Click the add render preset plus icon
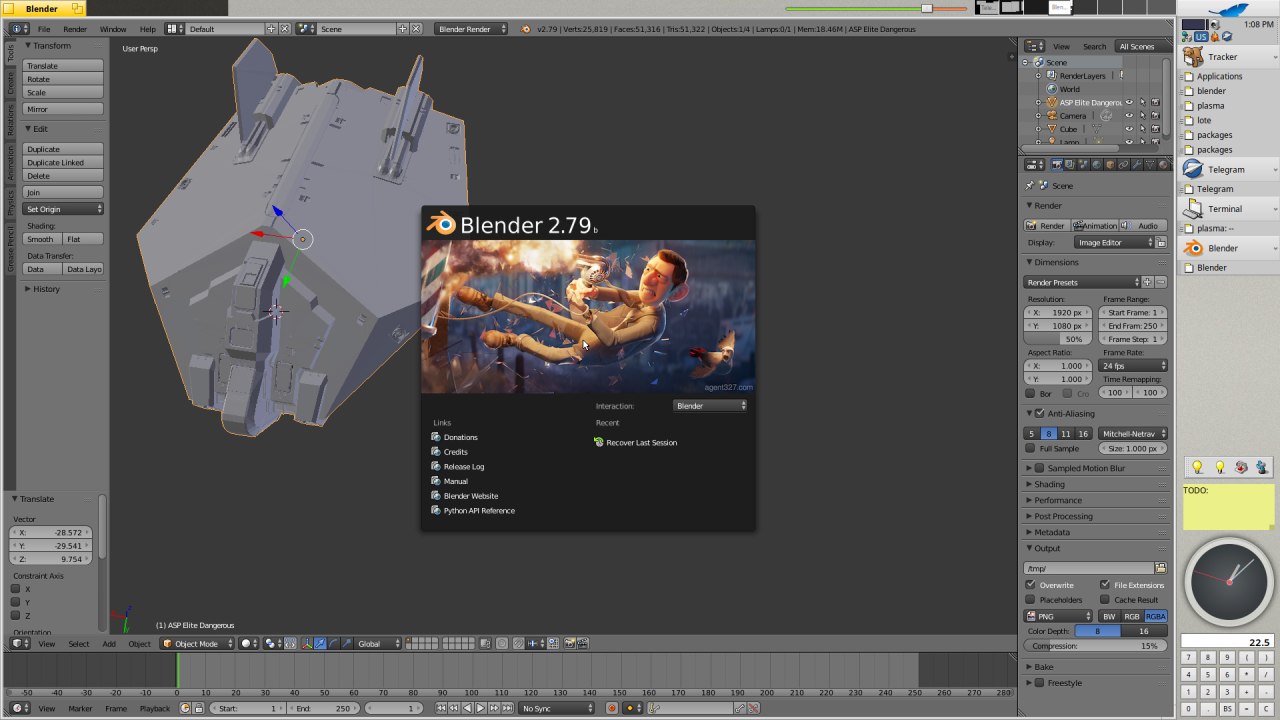 point(1147,282)
